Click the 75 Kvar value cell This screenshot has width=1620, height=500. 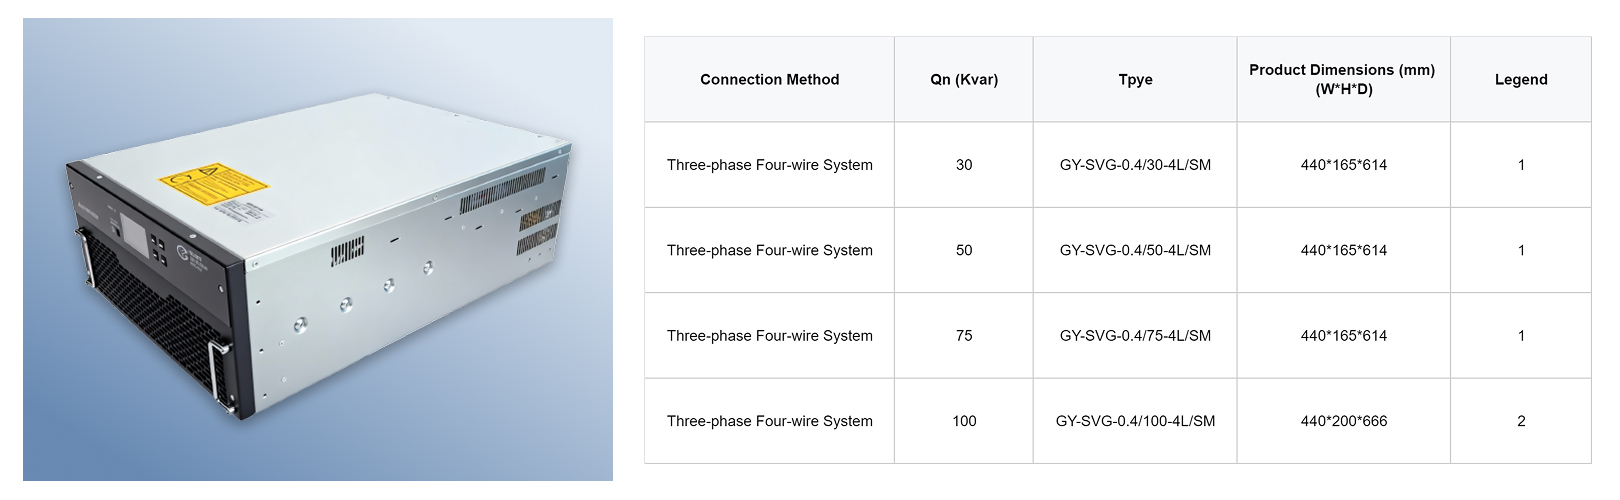tap(964, 336)
